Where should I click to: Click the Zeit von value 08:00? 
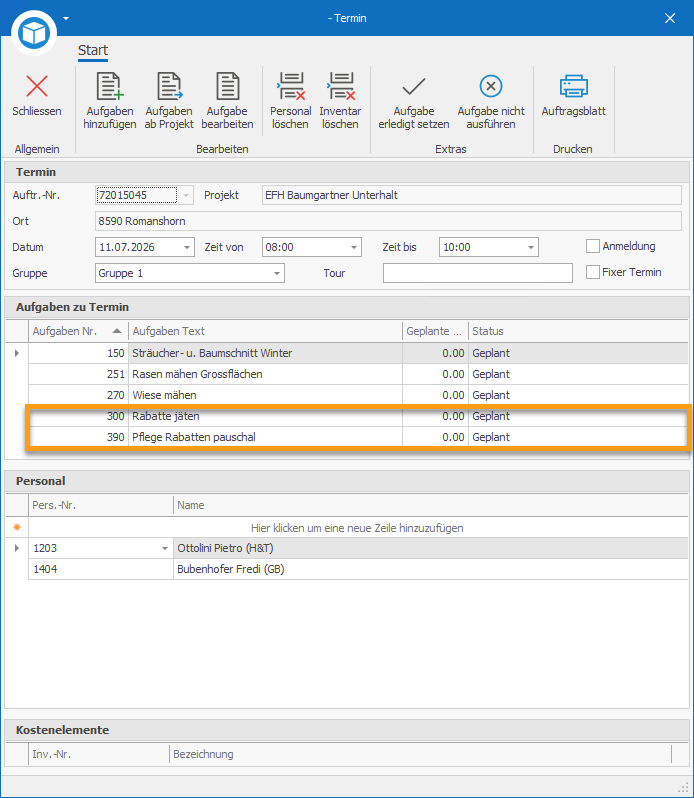coord(279,247)
